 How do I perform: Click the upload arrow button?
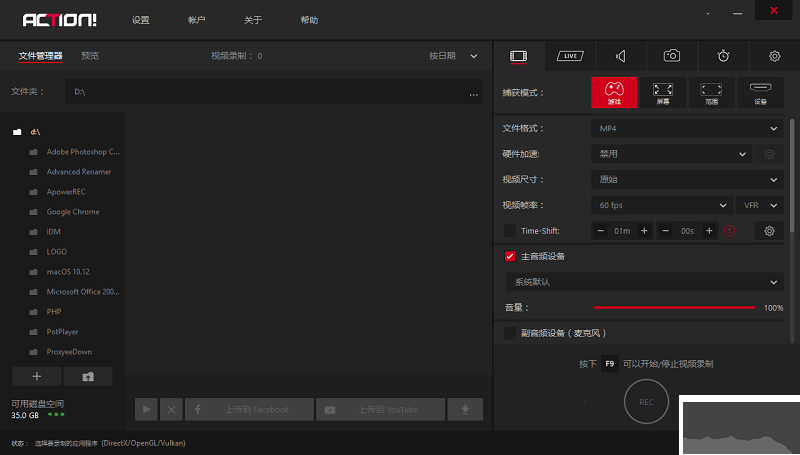(x=465, y=410)
